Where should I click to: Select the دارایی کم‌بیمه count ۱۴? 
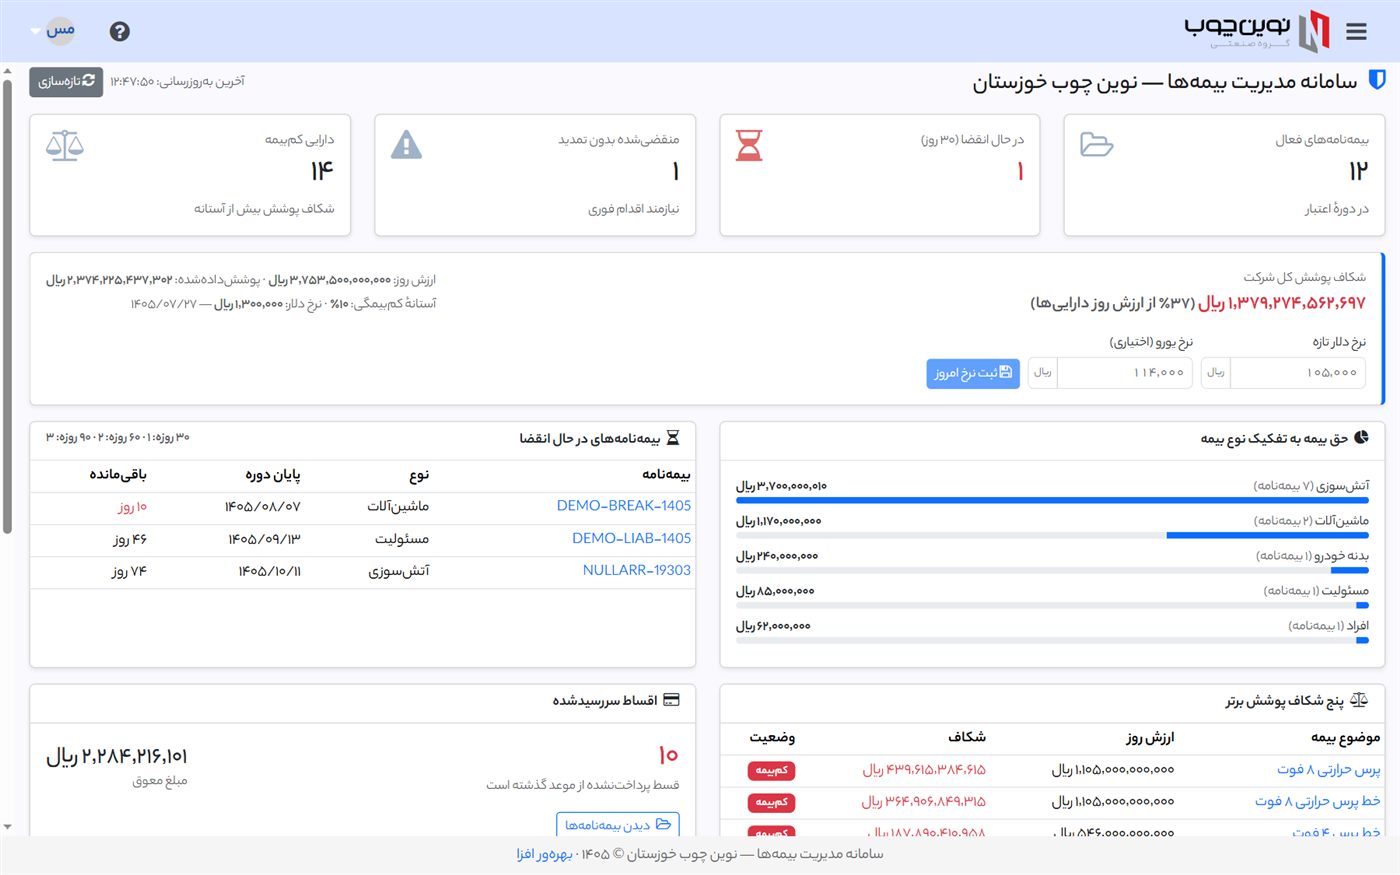pos(322,171)
